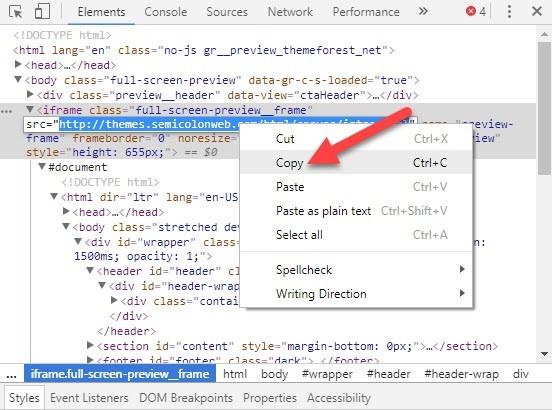Image resolution: width=552 pixels, height=410 pixels.
Task: Click the scrollbar down arrow
Action: pos(544,354)
